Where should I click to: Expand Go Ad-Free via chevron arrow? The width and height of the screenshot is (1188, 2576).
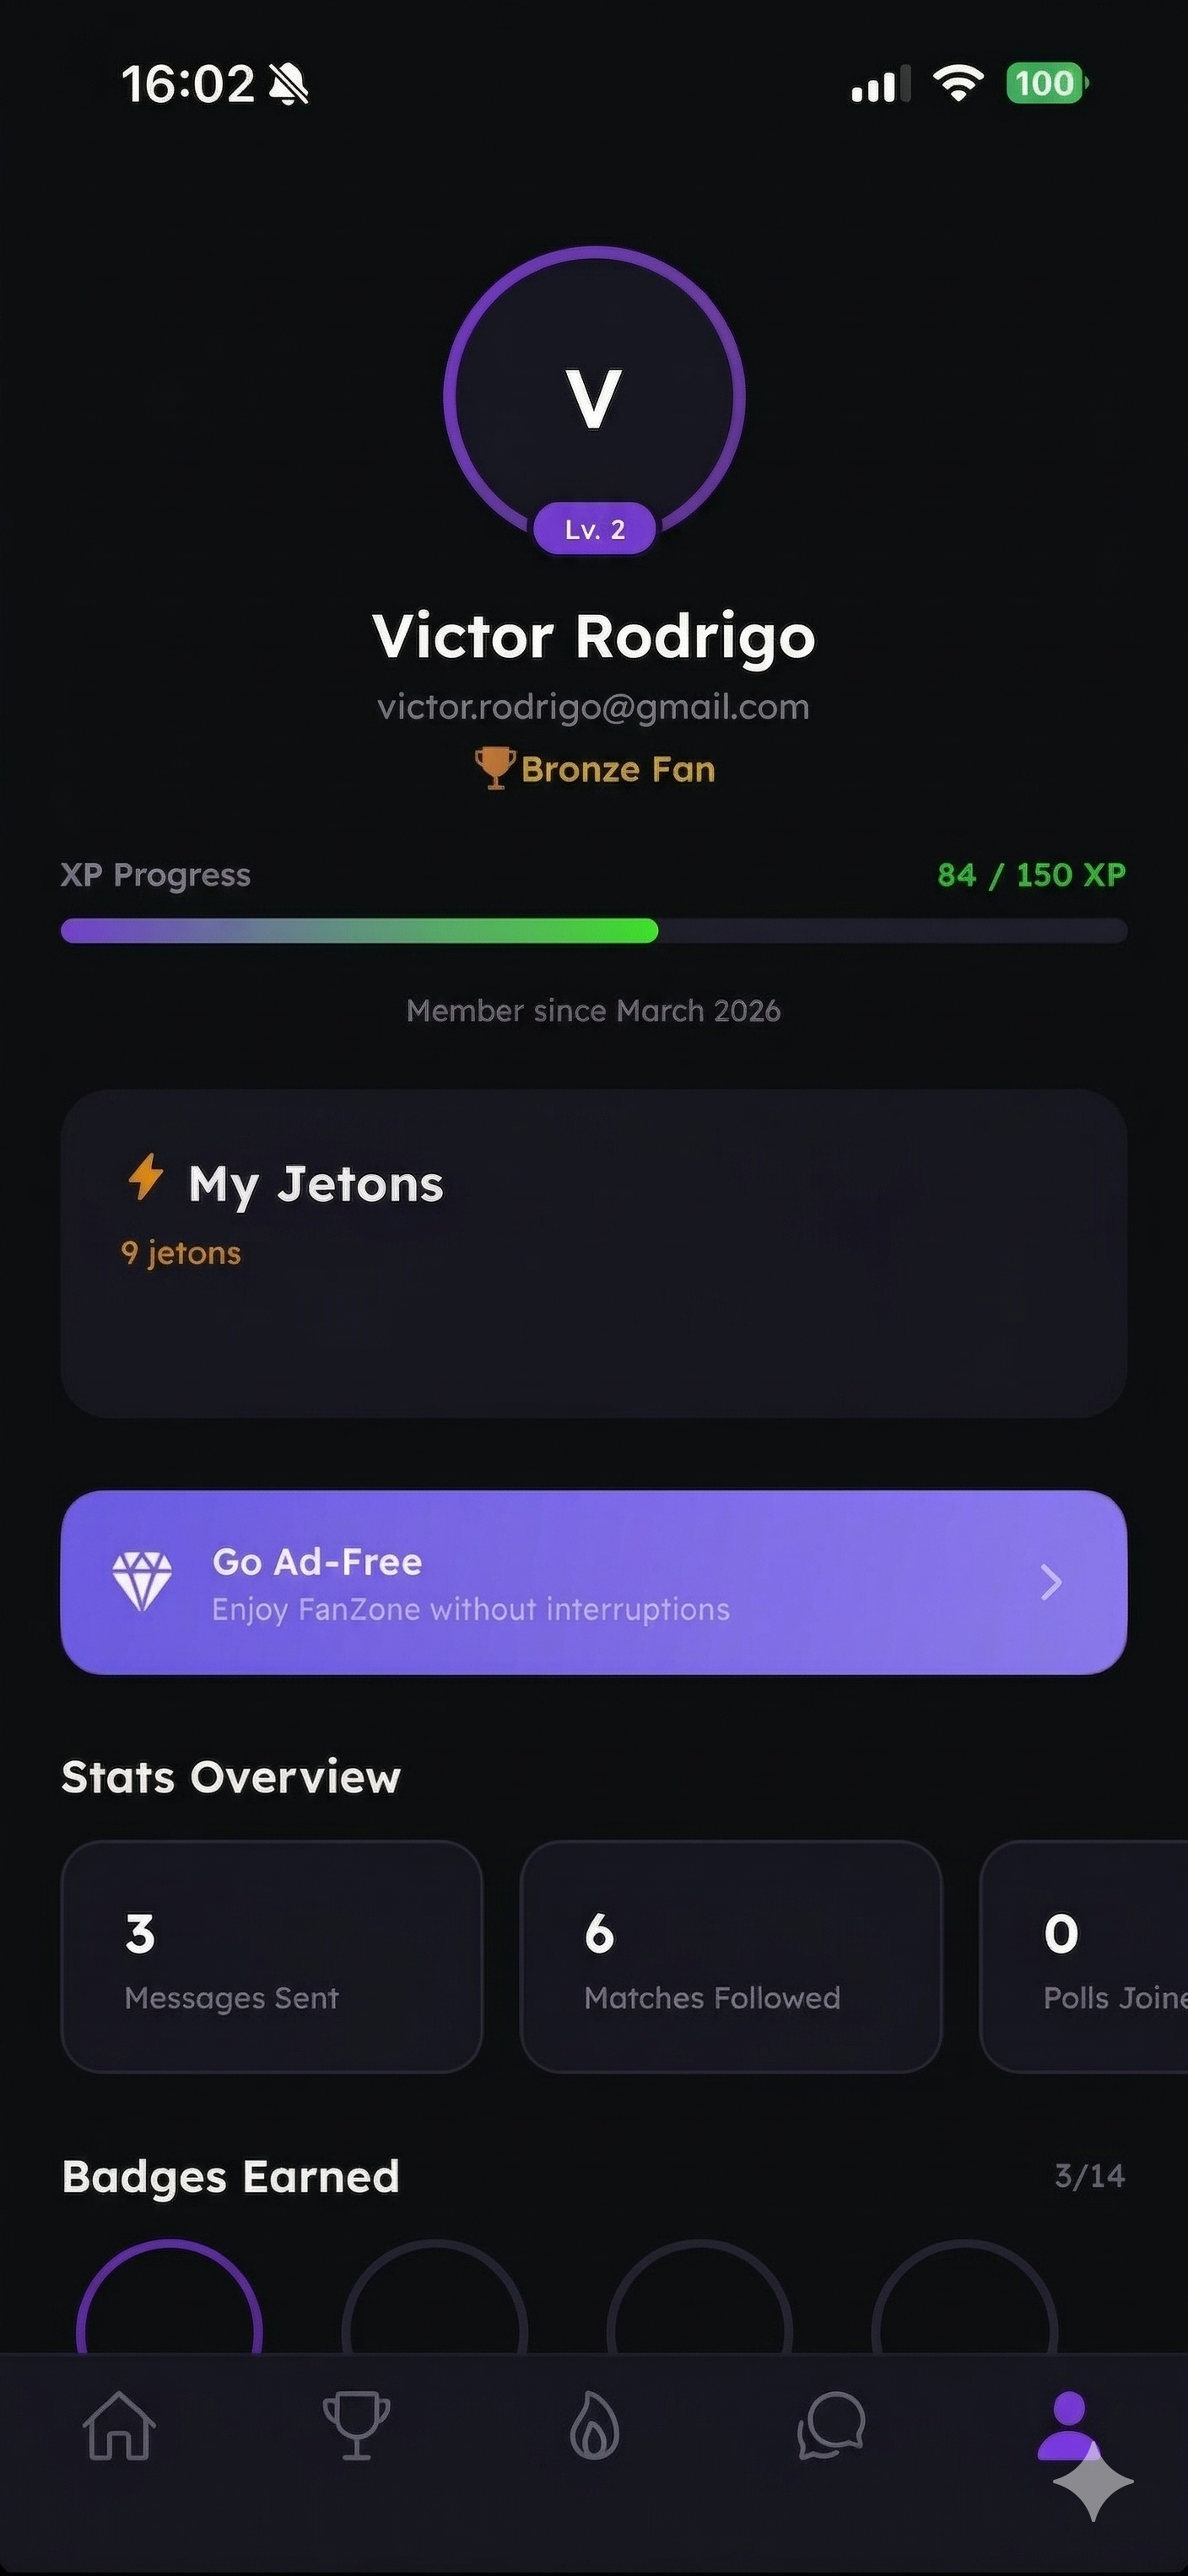1051,1582
